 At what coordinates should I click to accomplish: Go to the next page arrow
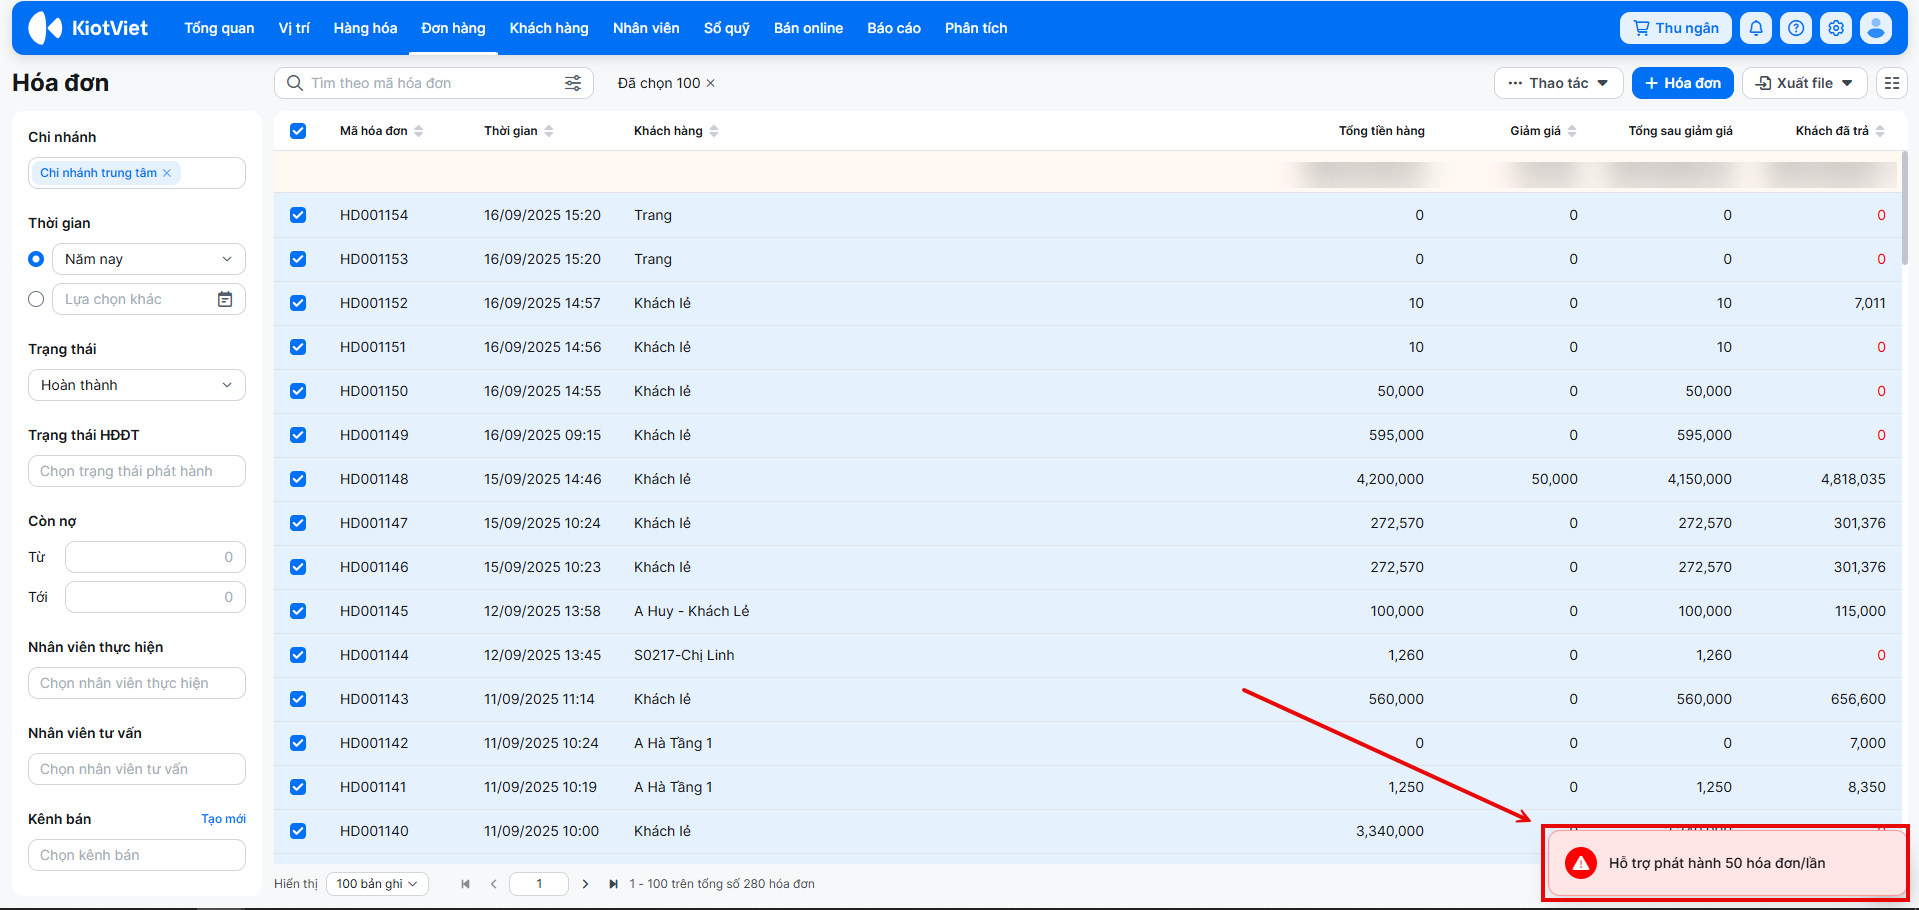coord(585,884)
